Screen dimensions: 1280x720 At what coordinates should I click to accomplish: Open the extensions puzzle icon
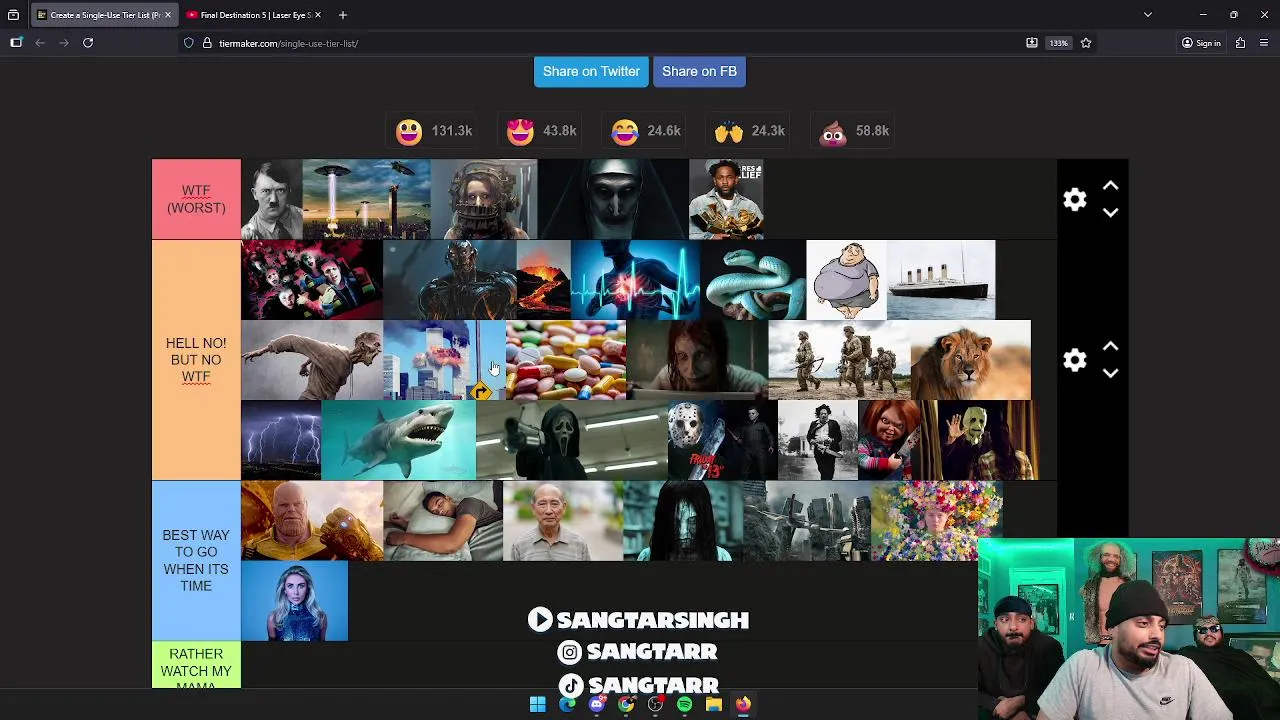[x=1240, y=43]
